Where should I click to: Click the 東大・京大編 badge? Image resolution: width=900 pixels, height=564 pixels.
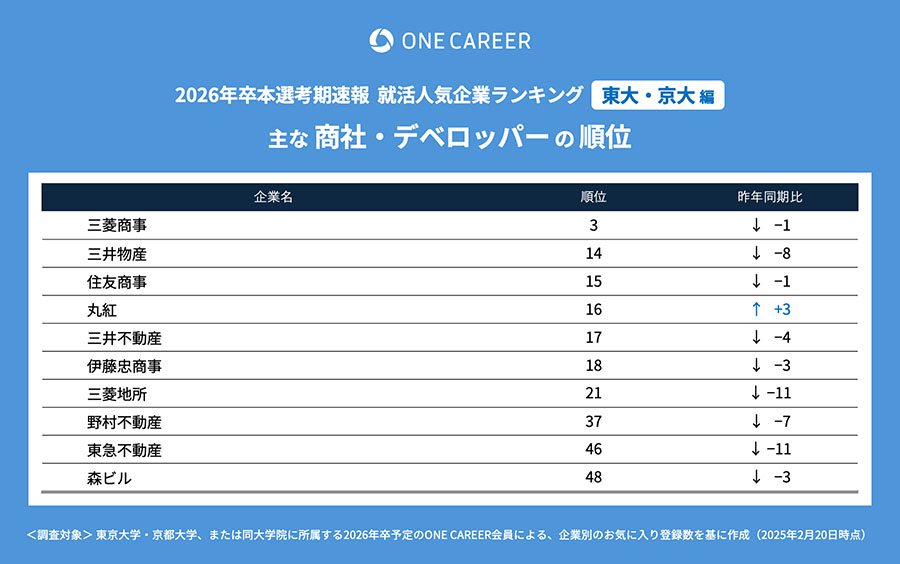657,96
